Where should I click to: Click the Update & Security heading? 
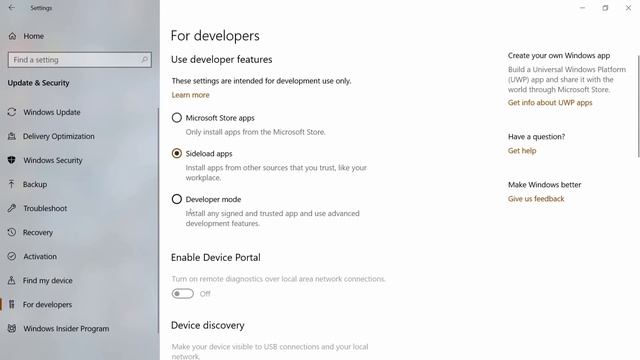point(38,83)
